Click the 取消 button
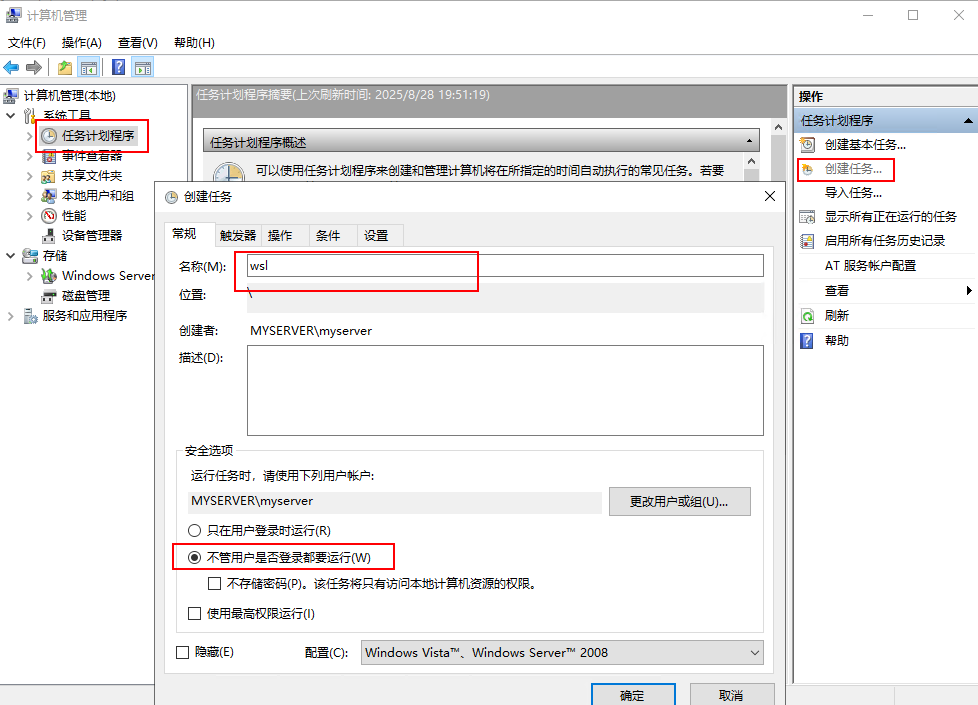This screenshot has height=705, width=978. 732,694
